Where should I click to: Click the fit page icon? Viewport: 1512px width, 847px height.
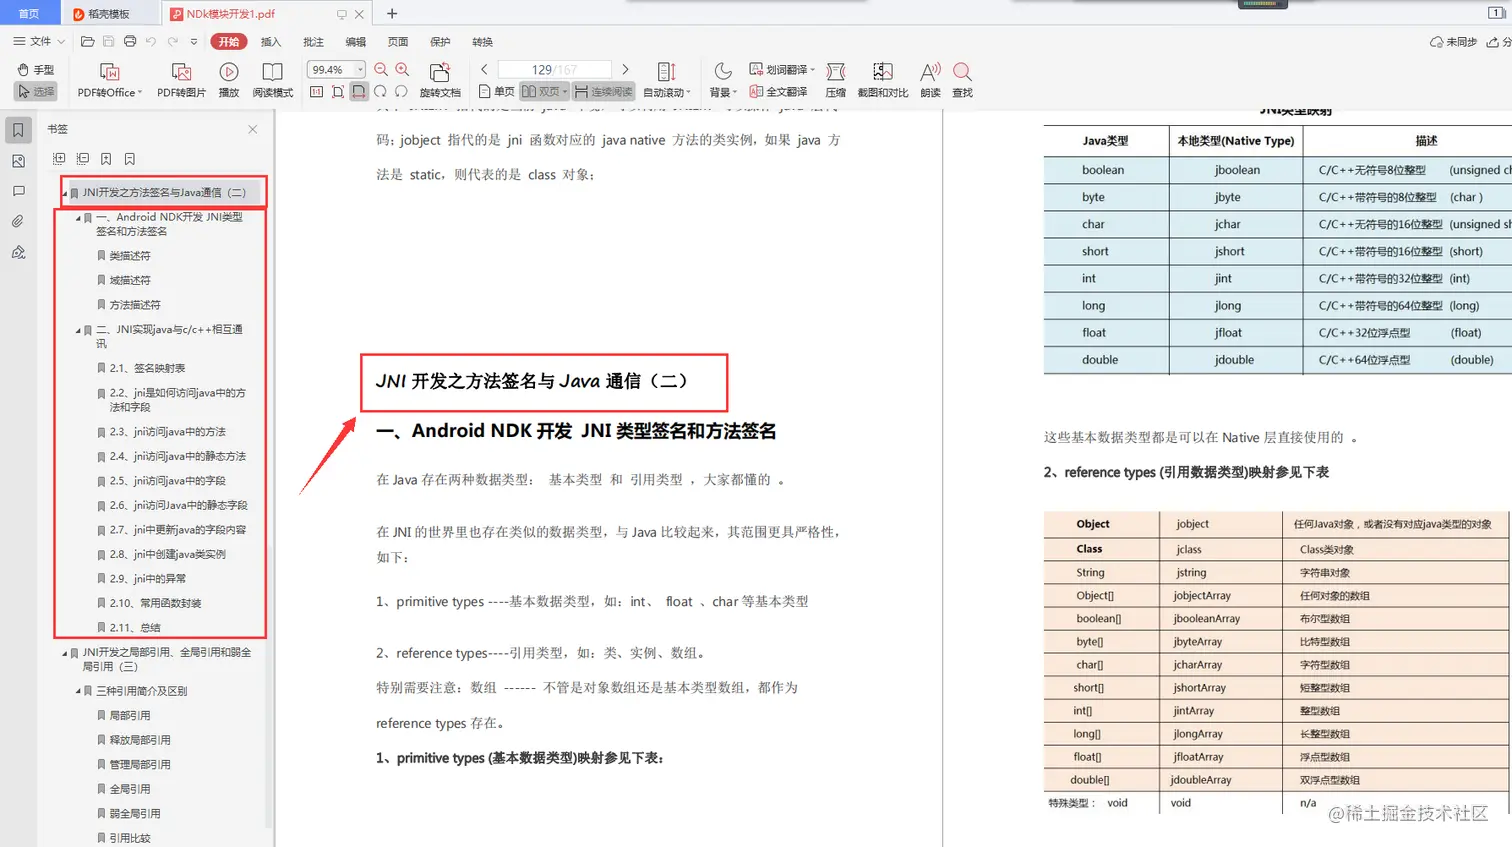338,91
